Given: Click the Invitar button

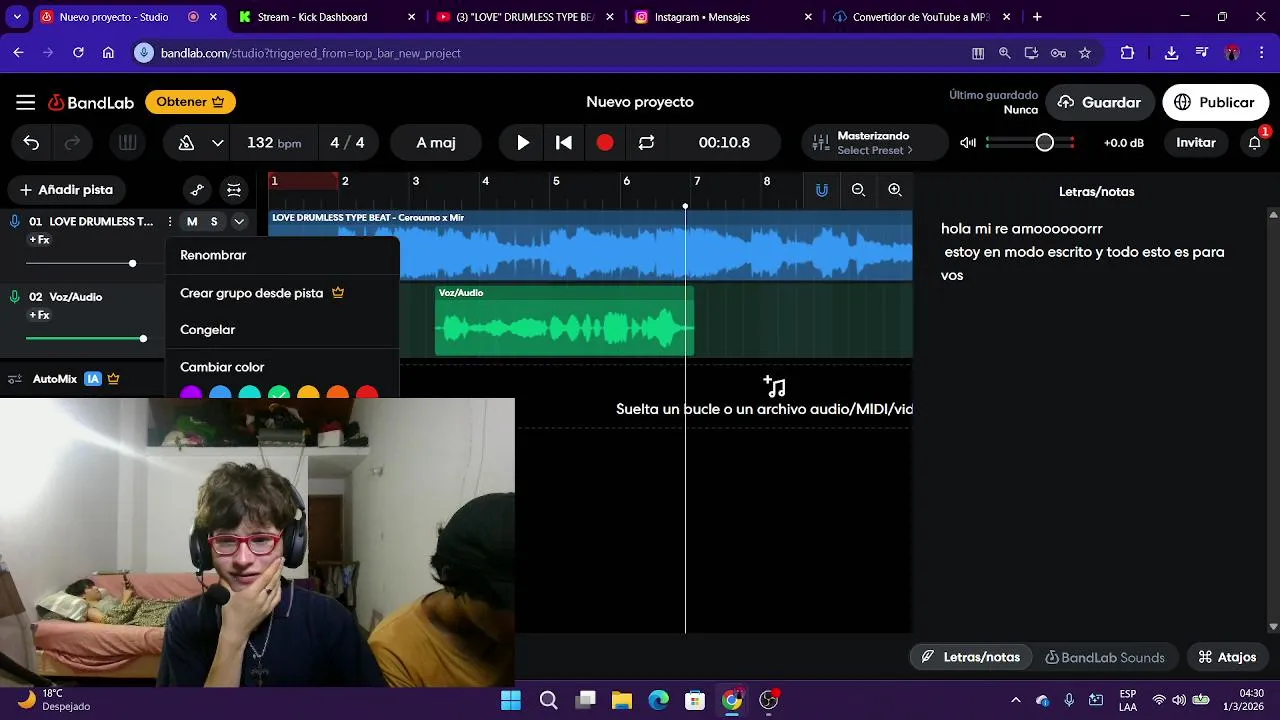Looking at the screenshot, I should 1195,143.
